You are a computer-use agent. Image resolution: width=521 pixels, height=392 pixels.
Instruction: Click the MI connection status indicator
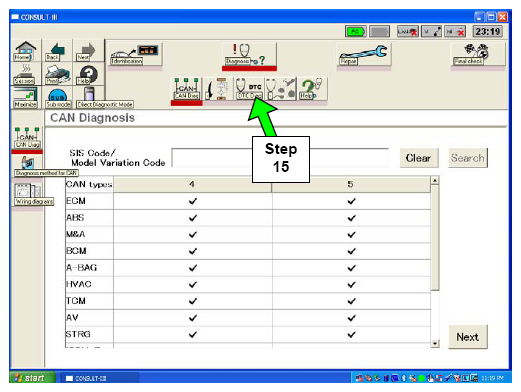coord(455,32)
